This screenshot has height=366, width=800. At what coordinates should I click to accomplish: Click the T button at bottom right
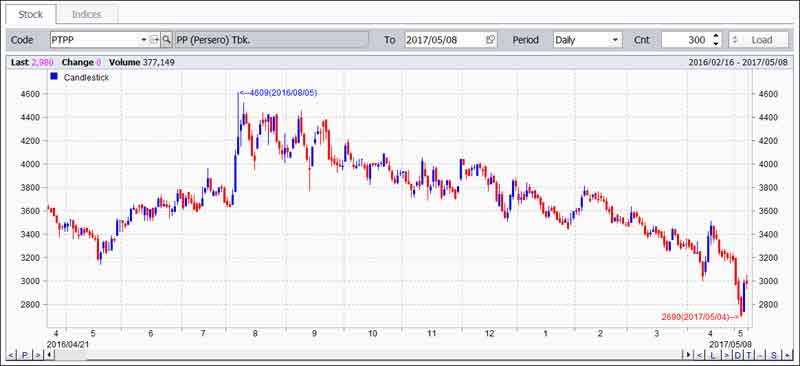coord(749,355)
